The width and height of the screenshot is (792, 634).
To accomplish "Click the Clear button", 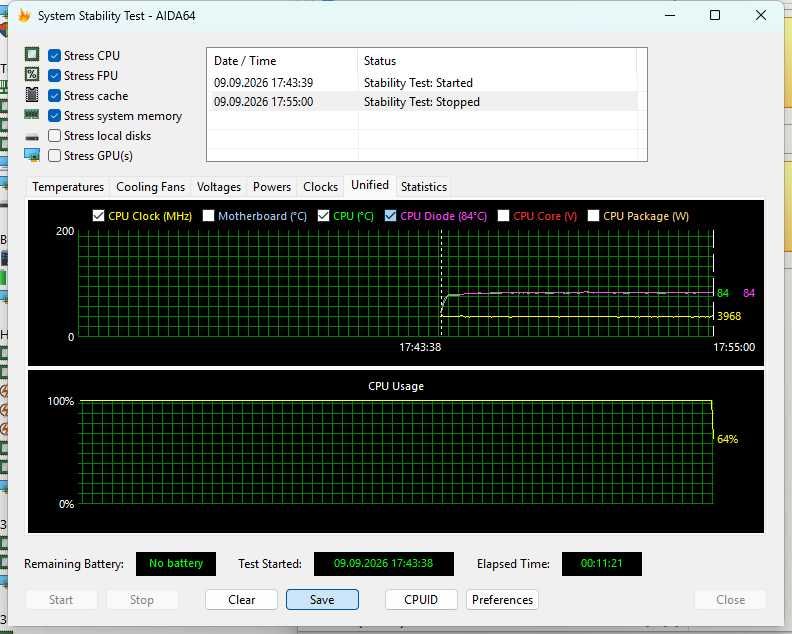I will pyautogui.click(x=241, y=600).
